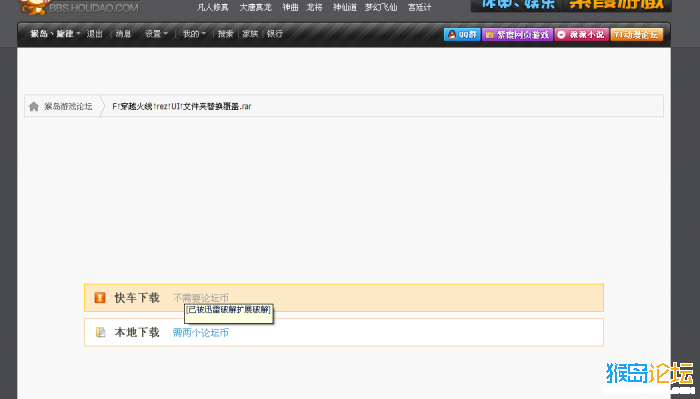The height and width of the screenshot is (399, 700).
Task: Expand the 我的 dropdown menu
Action: pyautogui.click(x=194, y=34)
